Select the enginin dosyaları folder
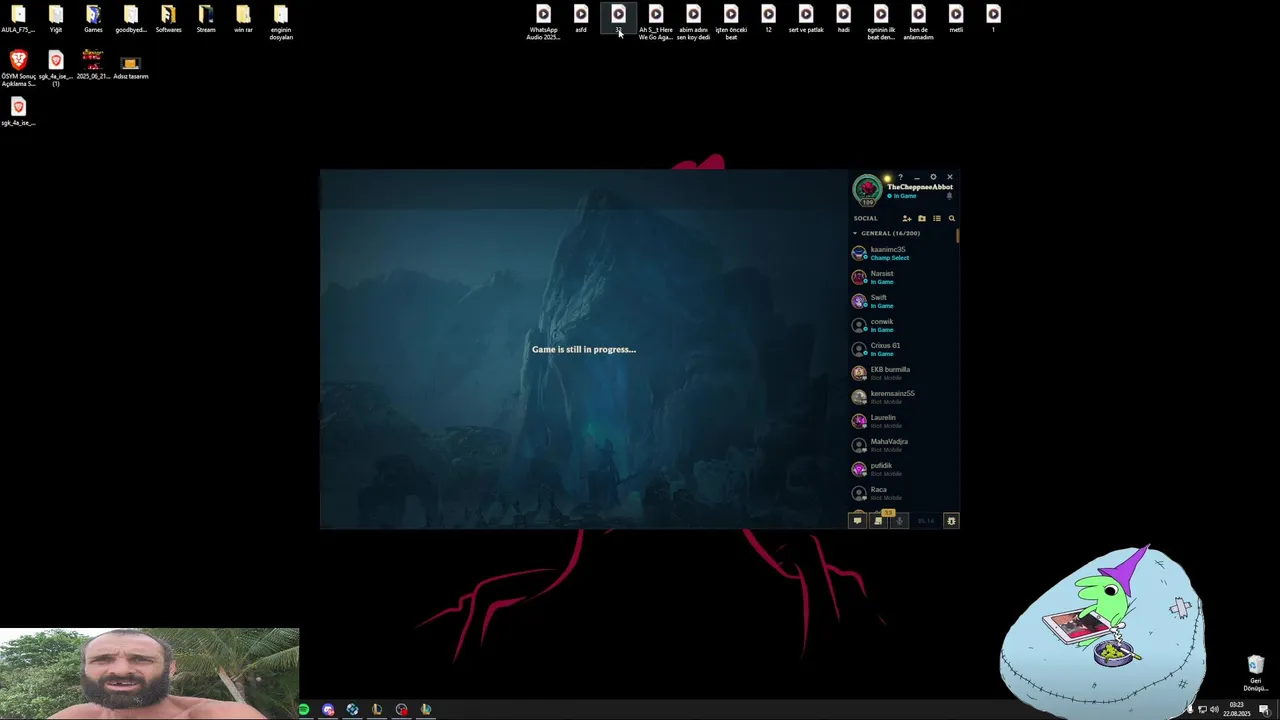 [281, 22]
